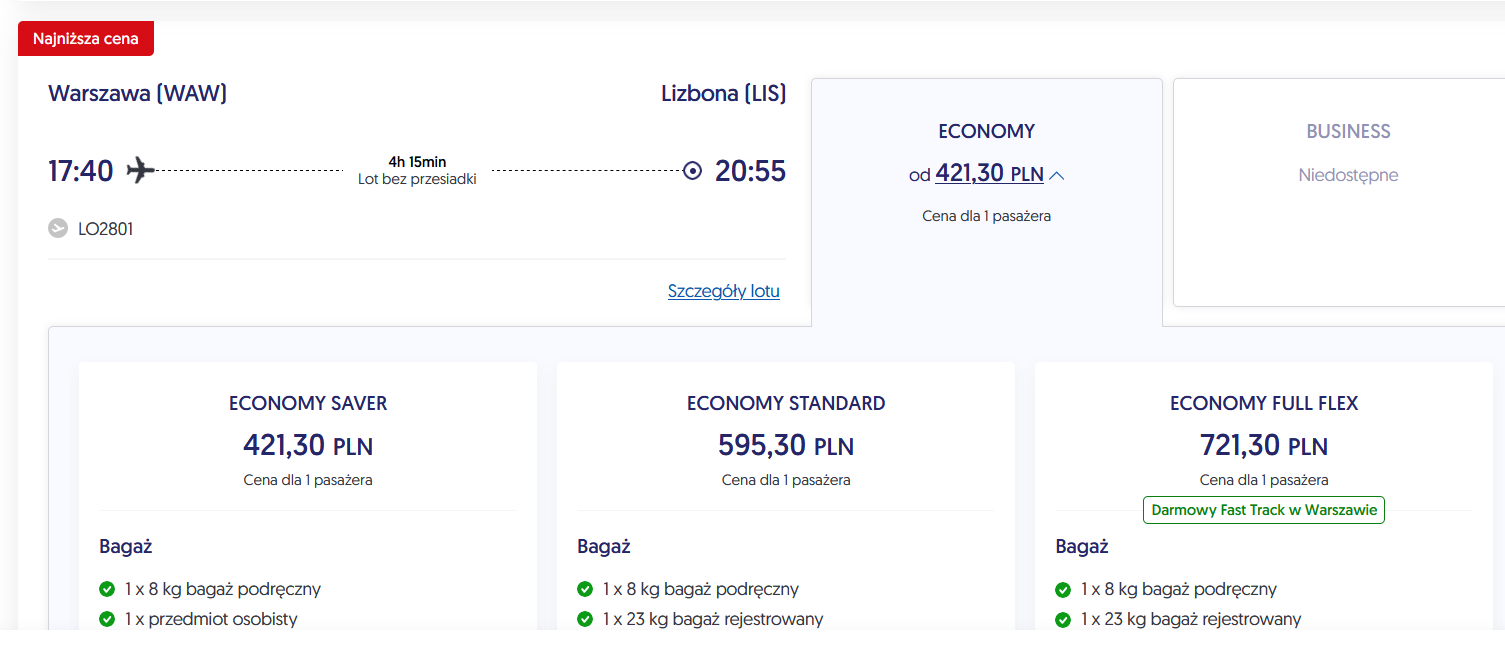Viewport: 1505px width, 650px height.
Task: Click the LOT airline logo beside LO2801
Action: [x=58, y=229]
